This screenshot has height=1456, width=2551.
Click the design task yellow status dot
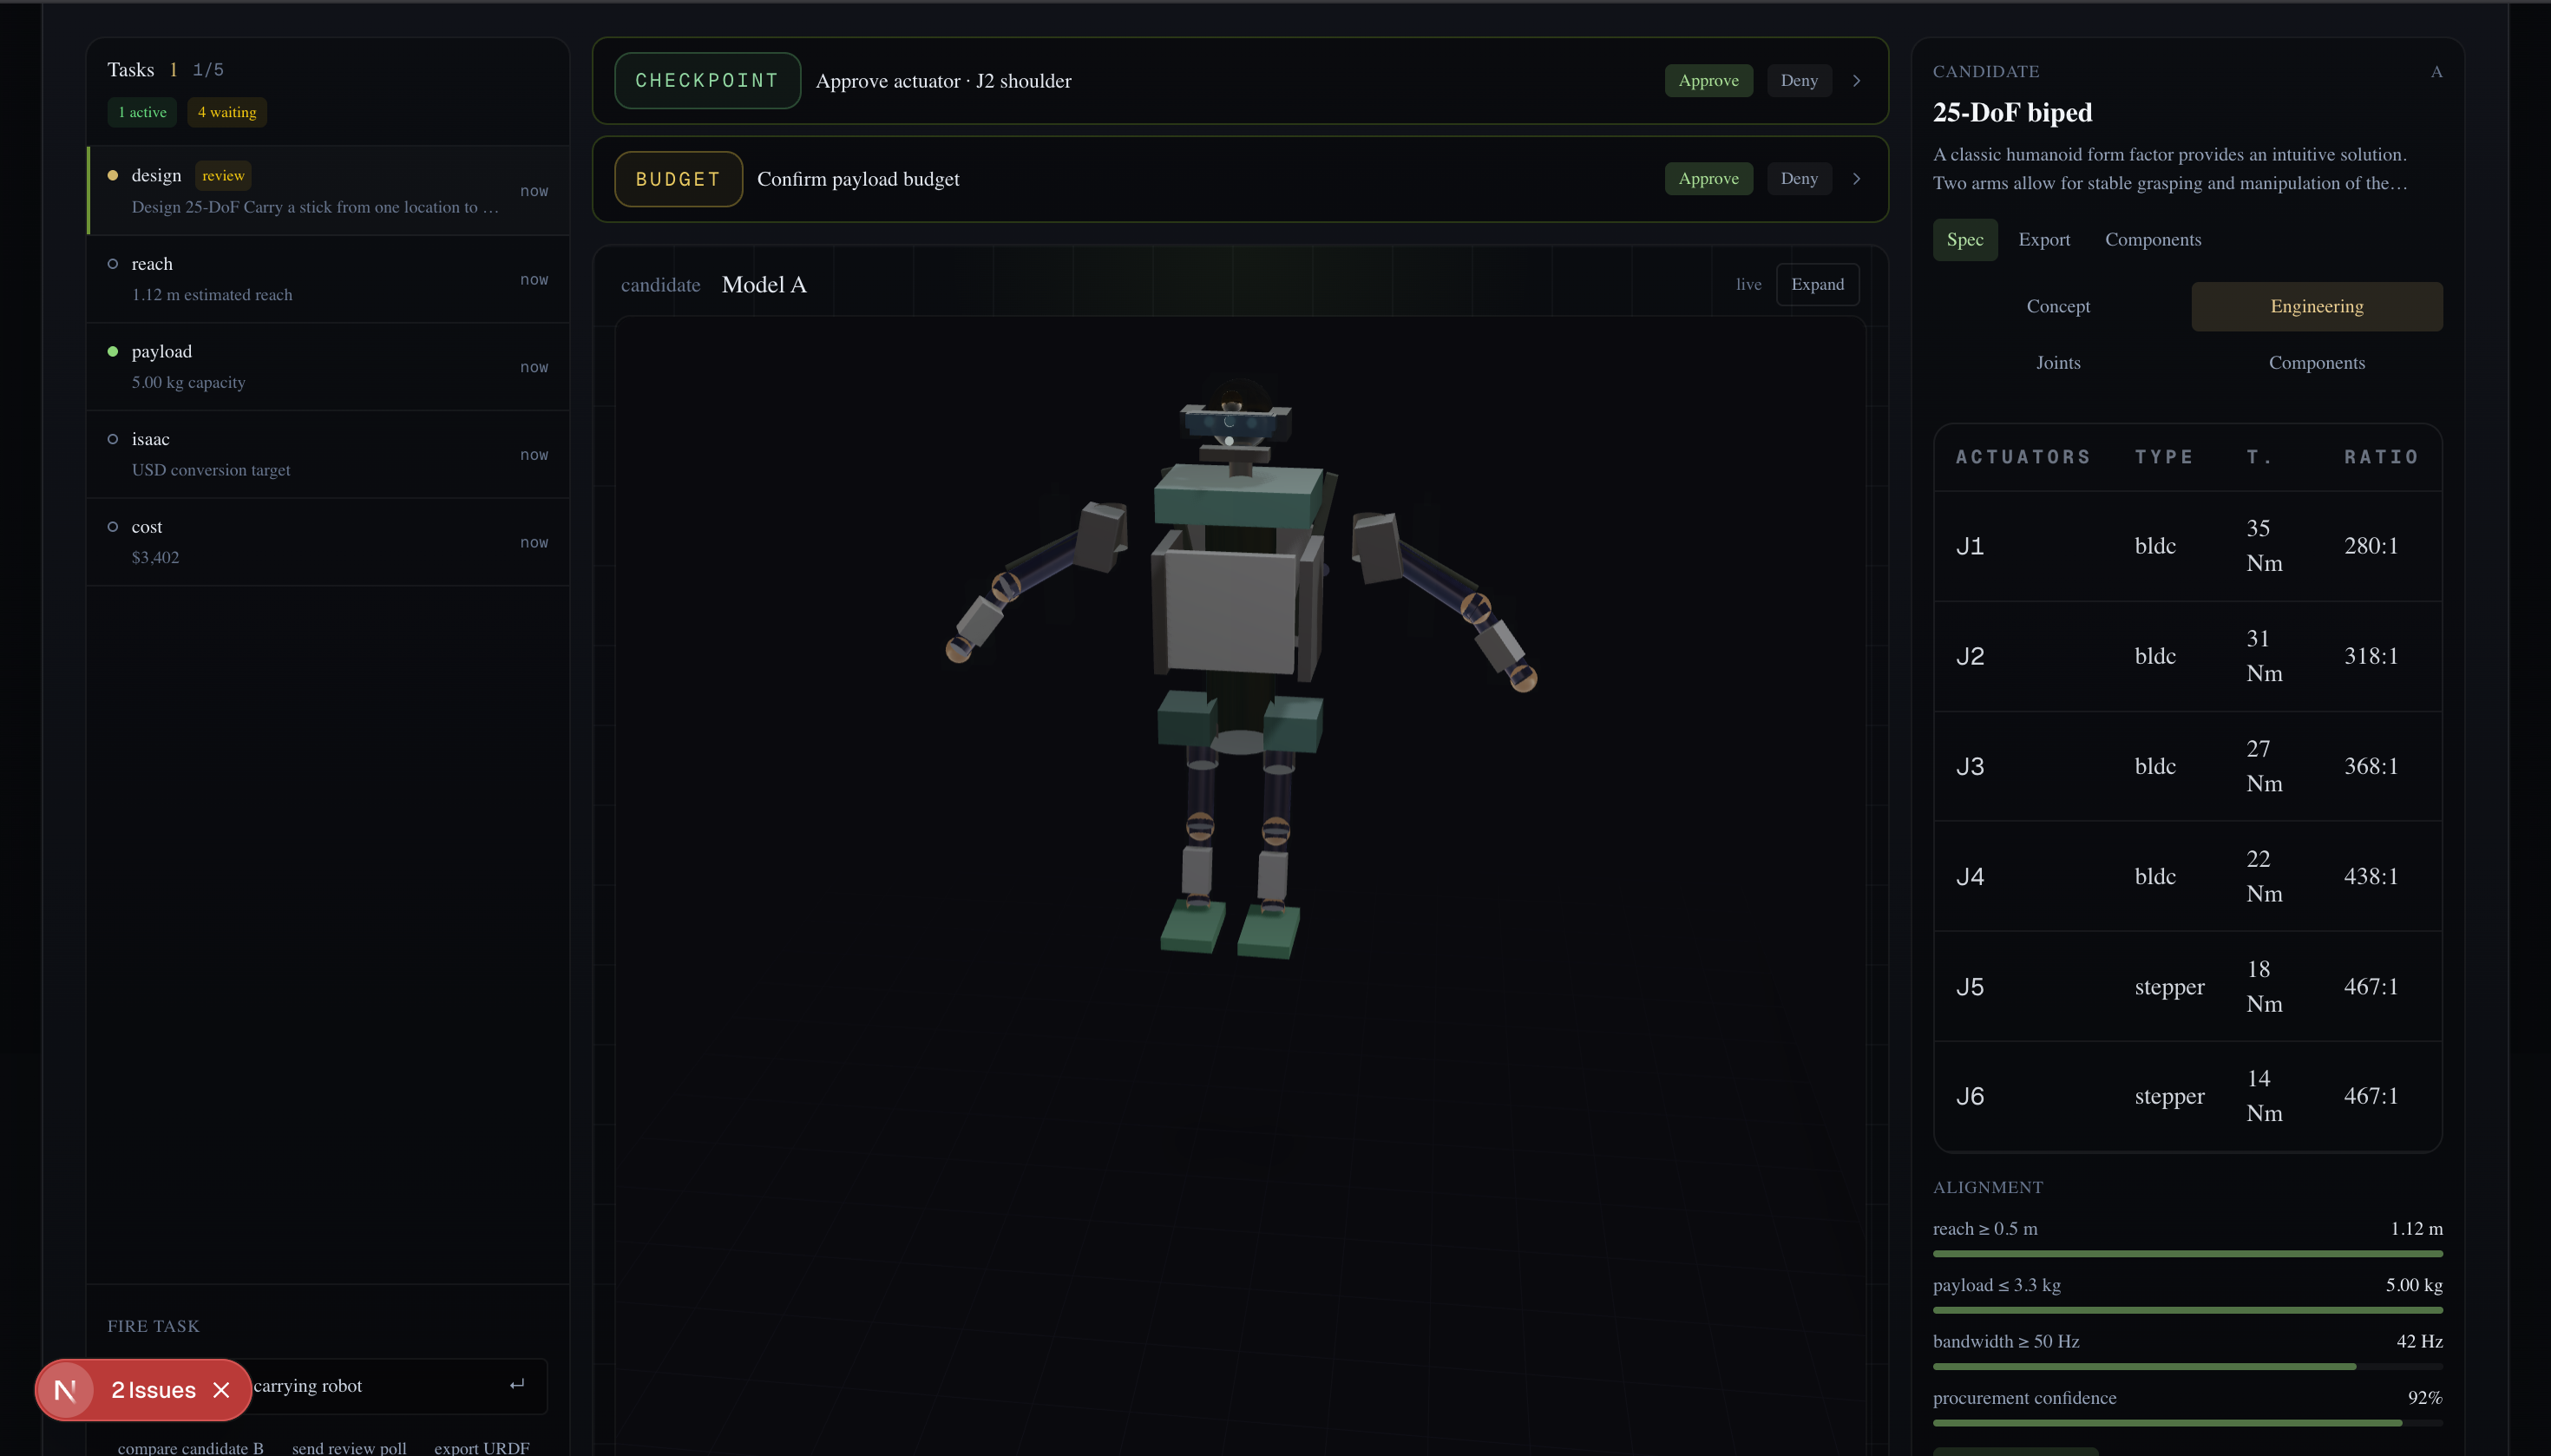pos(113,176)
